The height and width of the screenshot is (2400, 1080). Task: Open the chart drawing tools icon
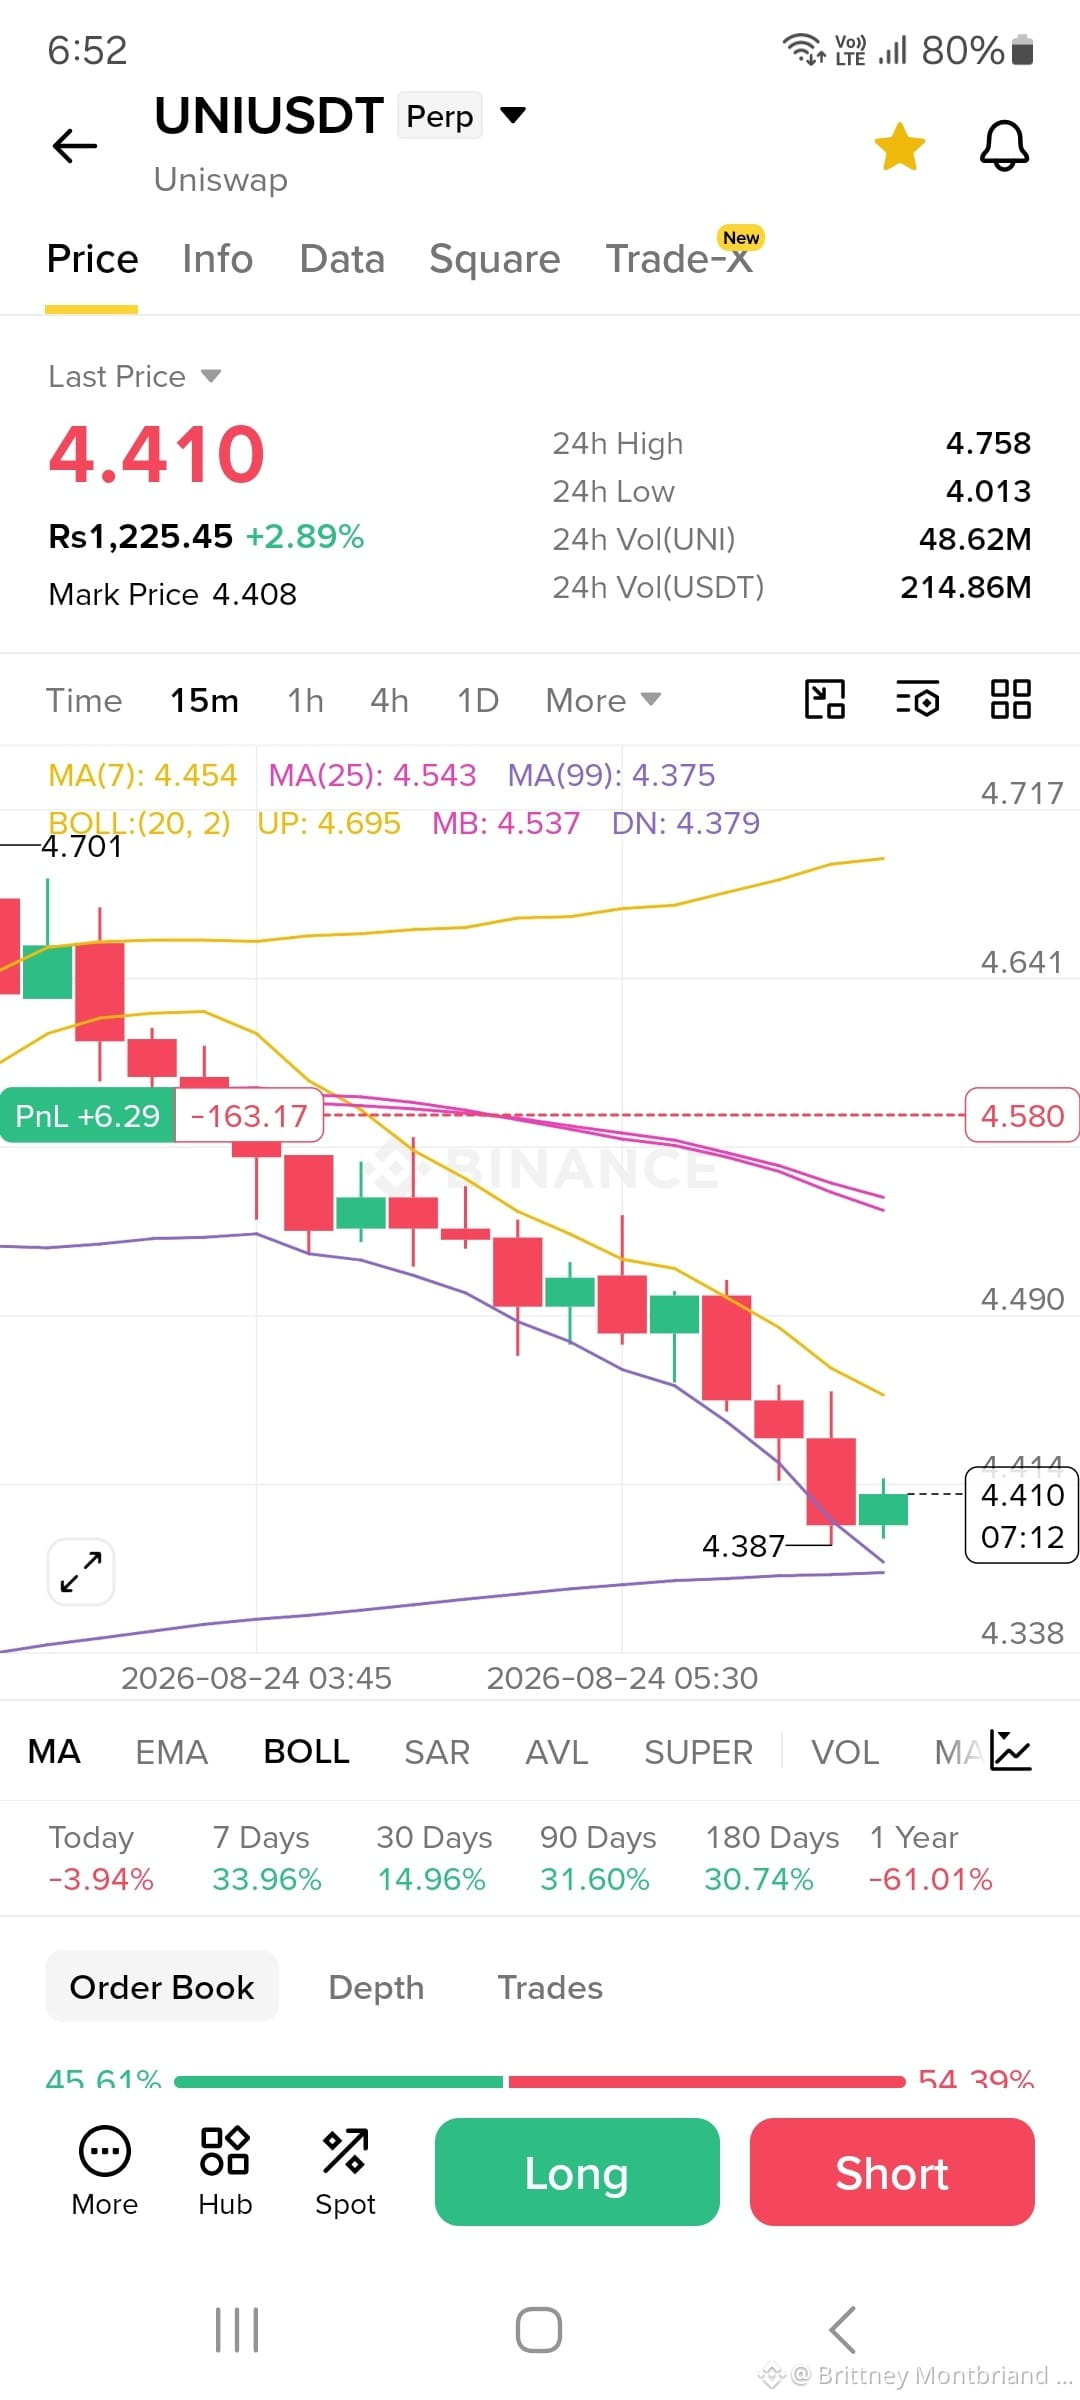coord(825,699)
